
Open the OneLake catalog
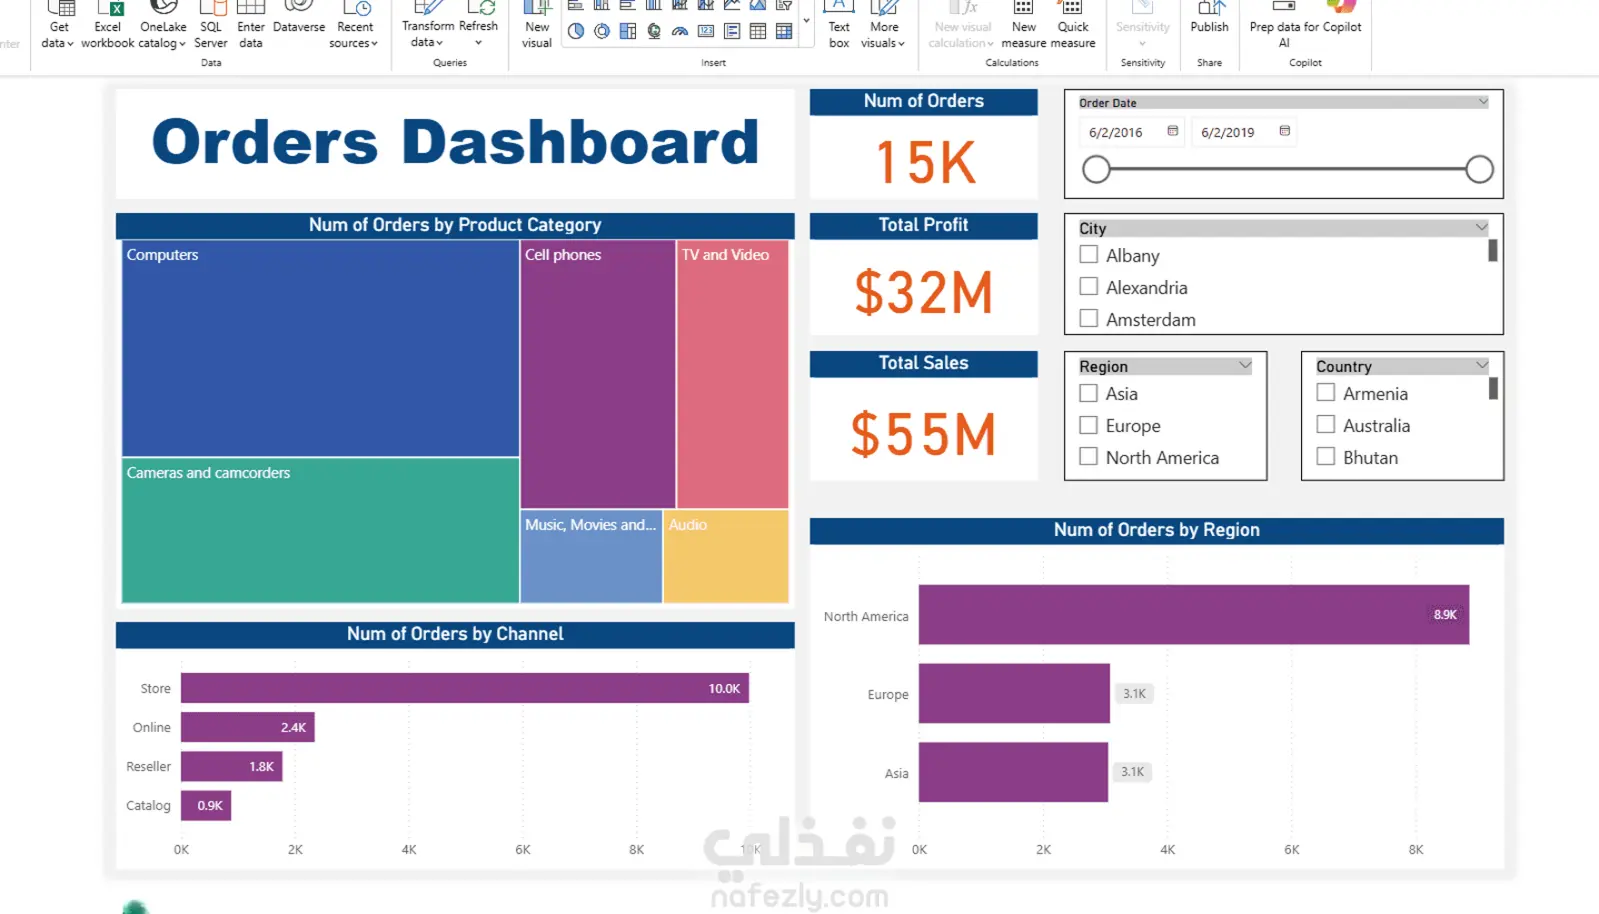[x=162, y=26]
